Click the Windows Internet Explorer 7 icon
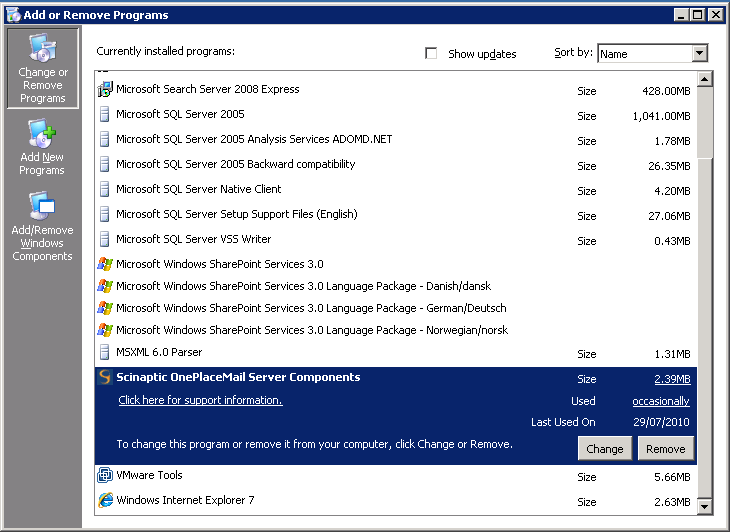This screenshot has height=532, width=730. click(x=105, y=500)
